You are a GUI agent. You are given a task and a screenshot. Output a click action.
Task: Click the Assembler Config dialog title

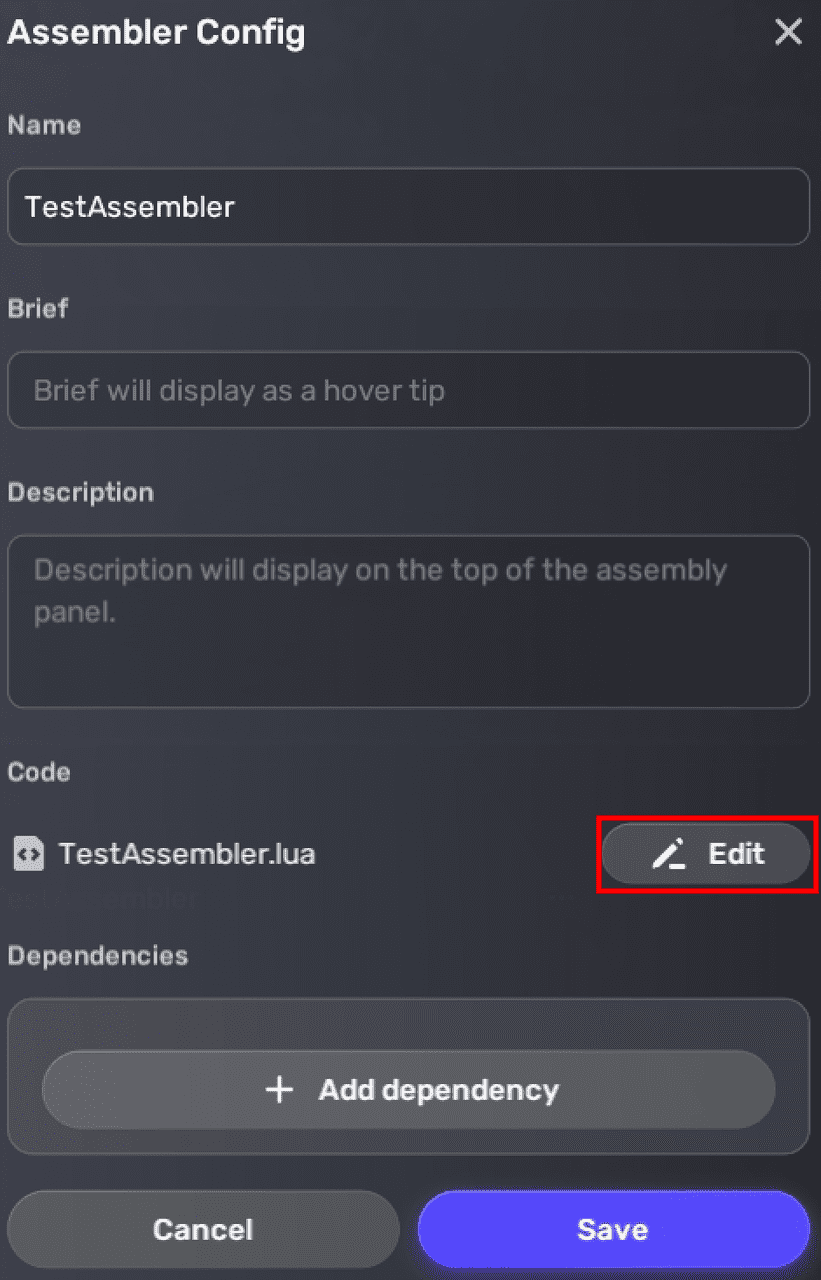pos(156,32)
